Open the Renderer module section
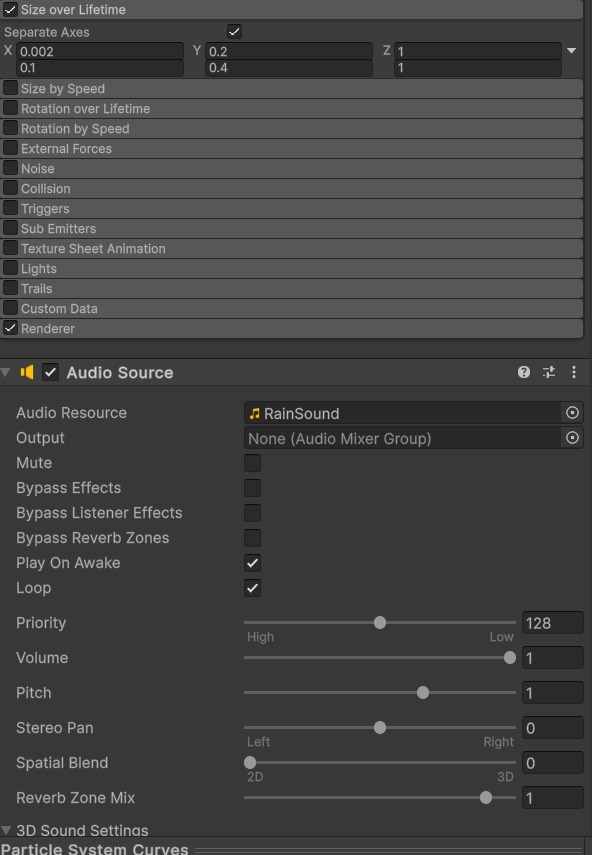The height and width of the screenshot is (855, 592). click(292, 328)
